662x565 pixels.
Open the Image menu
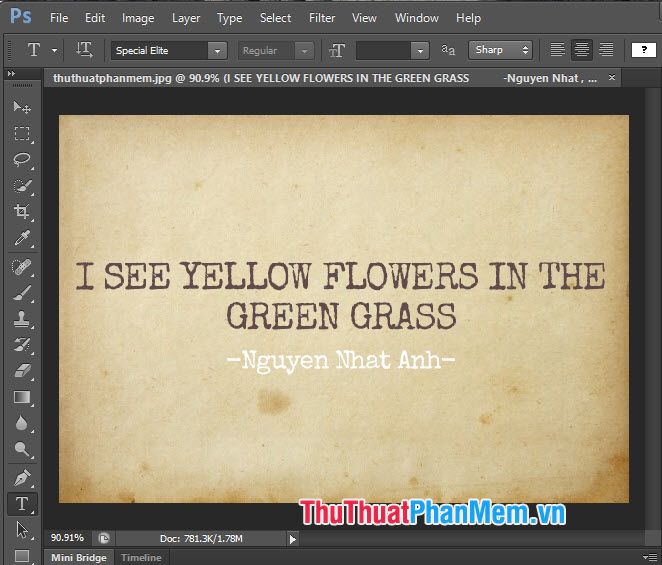[x=138, y=18]
